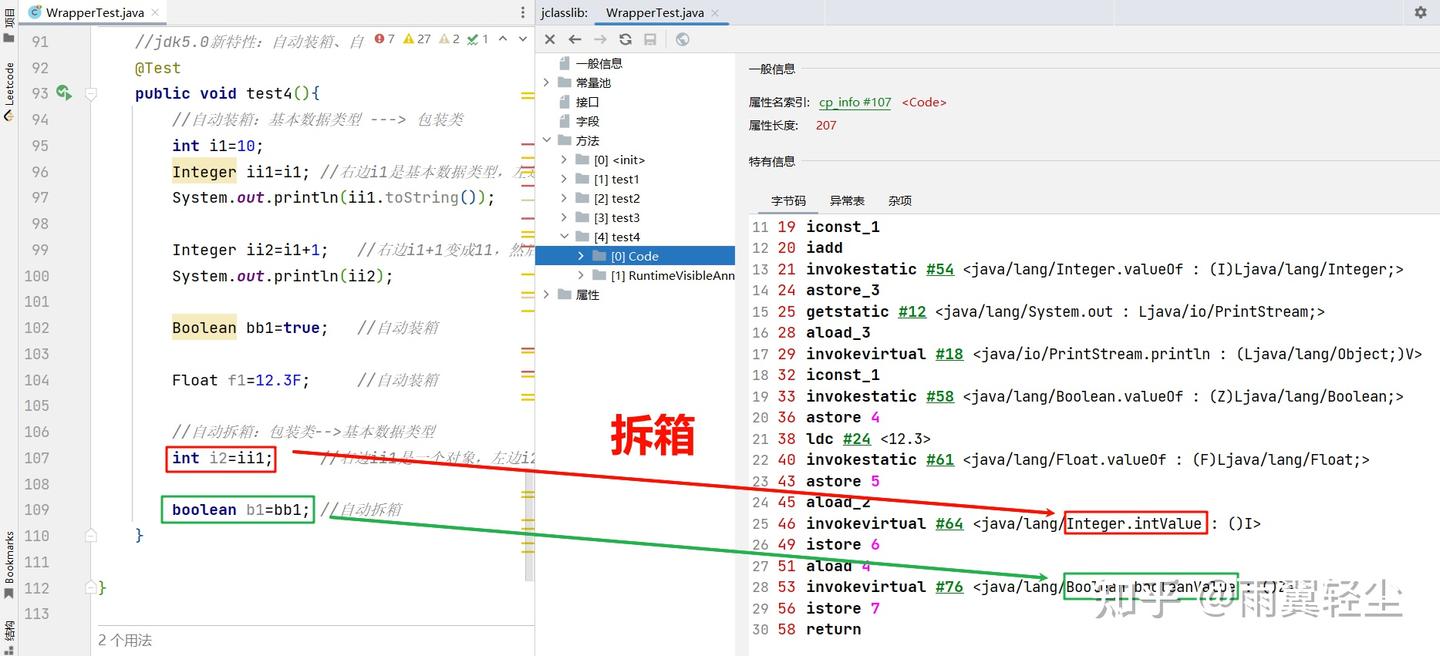The height and width of the screenshot is (656, 1440).
Task: Switch to the 异常表 tab
Action: 847,200
